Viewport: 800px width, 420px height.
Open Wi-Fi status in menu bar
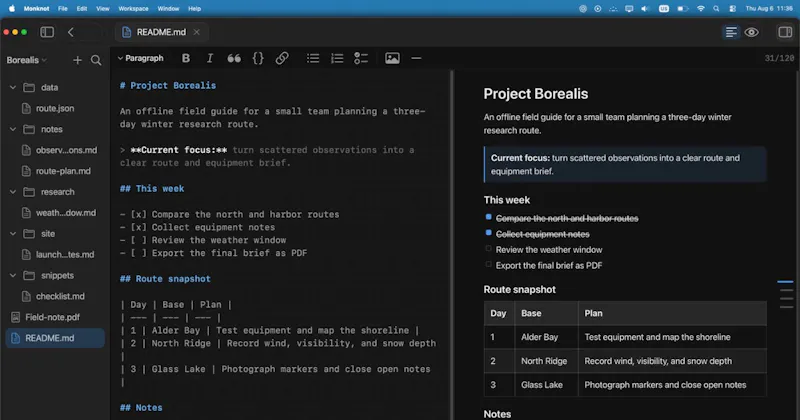pos(701,9)
